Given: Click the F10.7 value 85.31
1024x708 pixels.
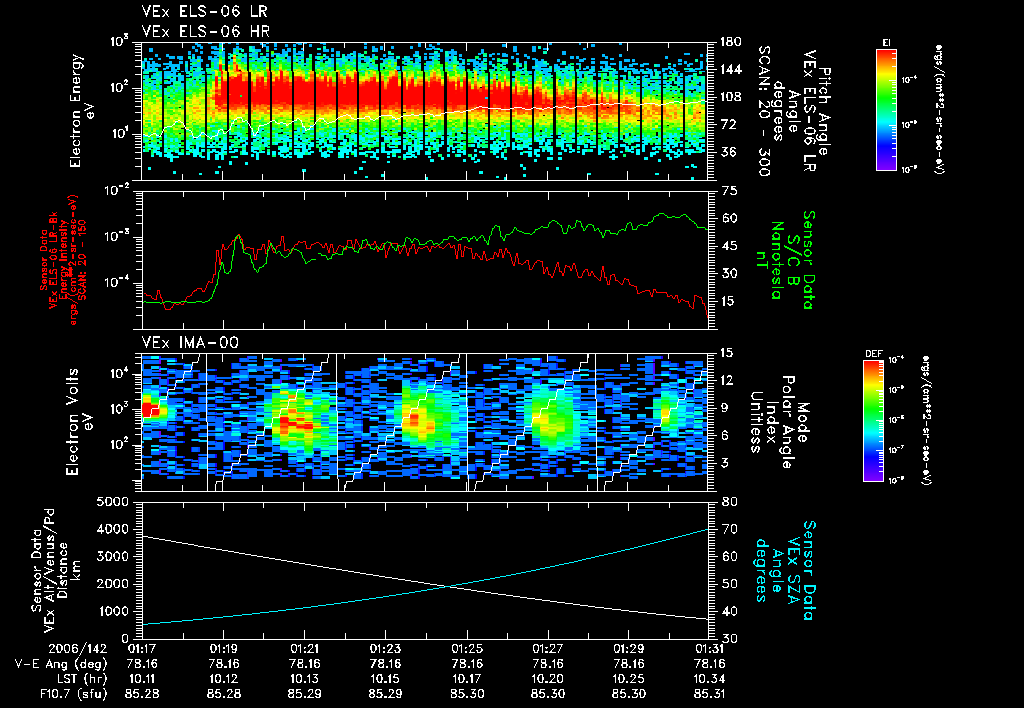Looking at the screenshot, I should click(x=709, y=694).
